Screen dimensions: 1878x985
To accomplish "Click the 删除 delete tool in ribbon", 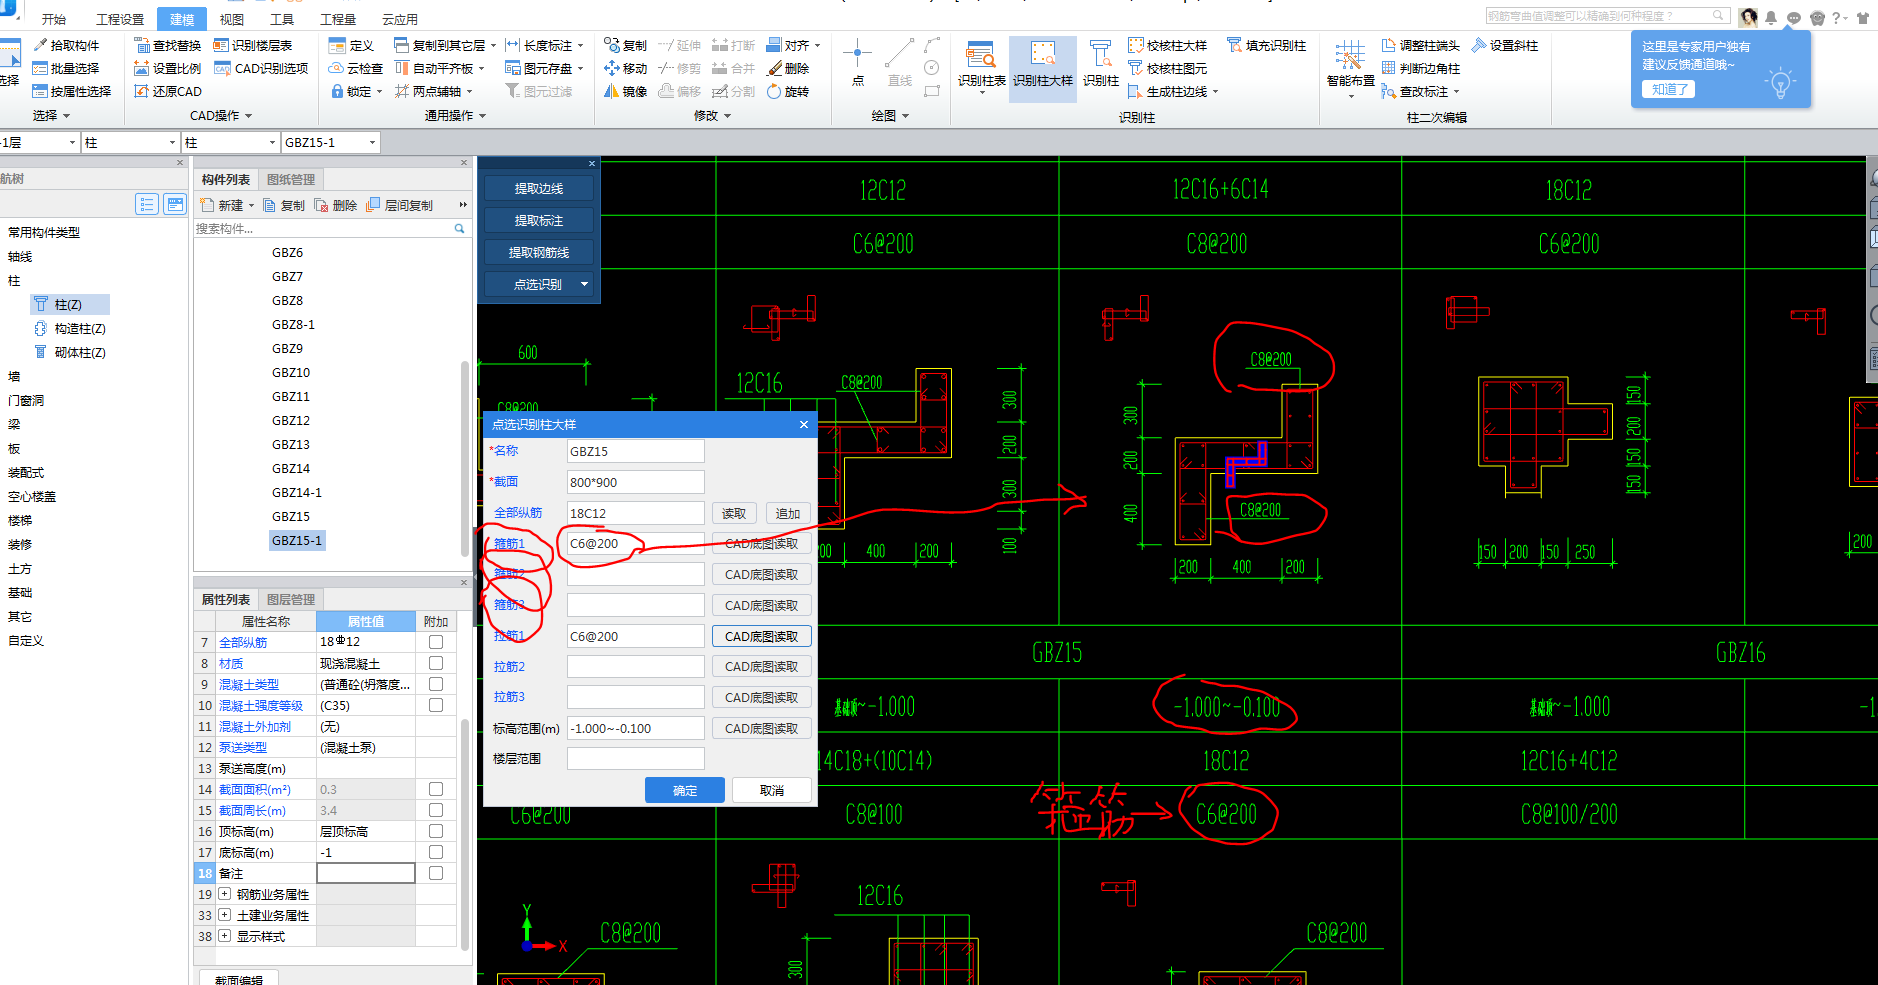I will pyautogui.click(x=789, y=68).
